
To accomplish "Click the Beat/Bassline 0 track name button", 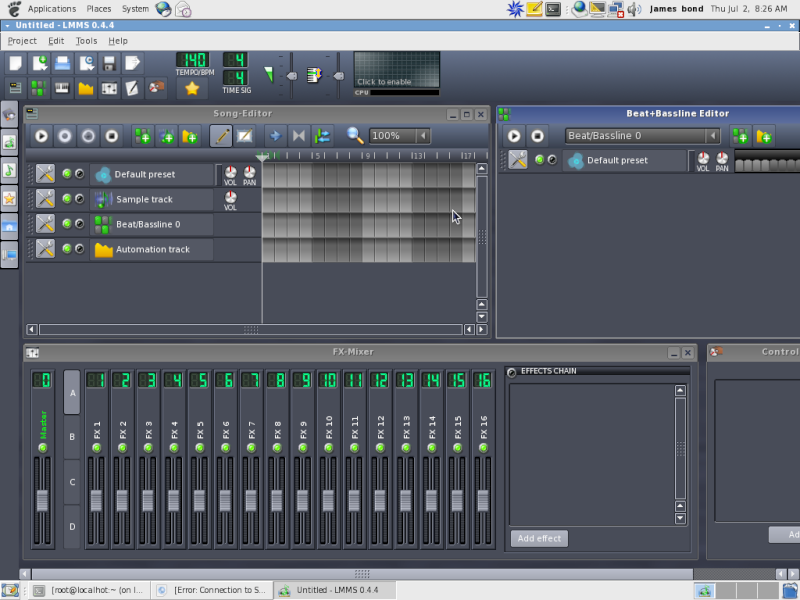I will click(152, 224).
